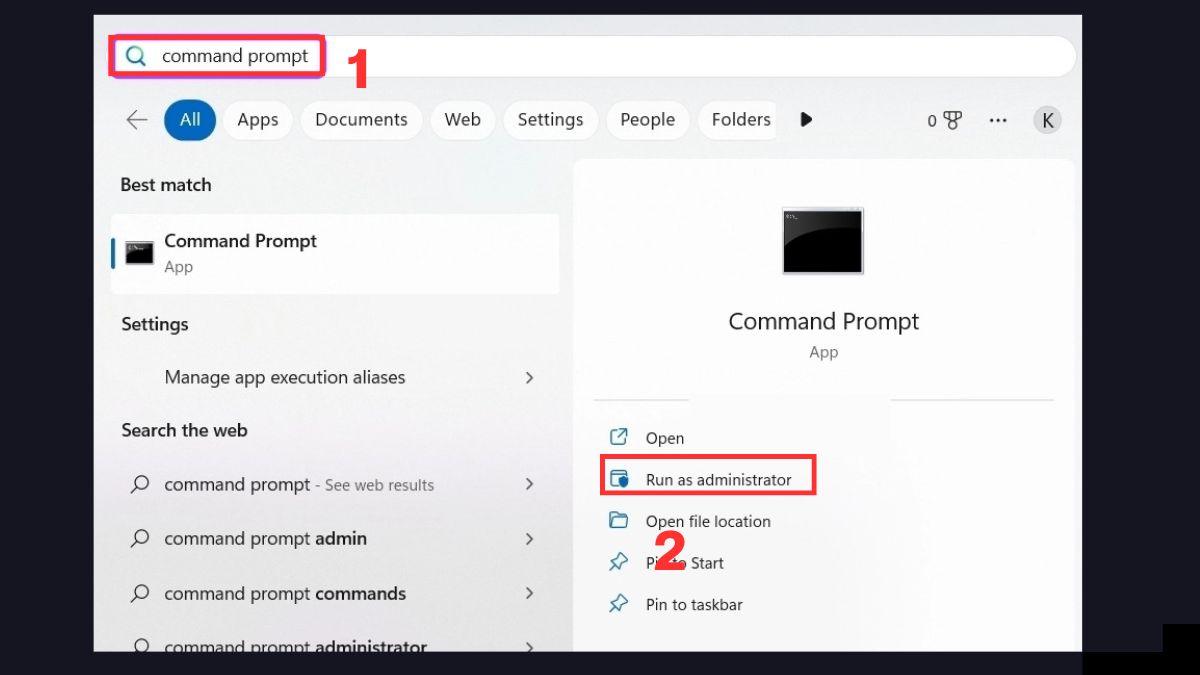Image resolution: width=1200 pixels, height=675 pixels.
Task: Click the search magnifier icon
Action: pyautogui.click(x=136, y=56)
